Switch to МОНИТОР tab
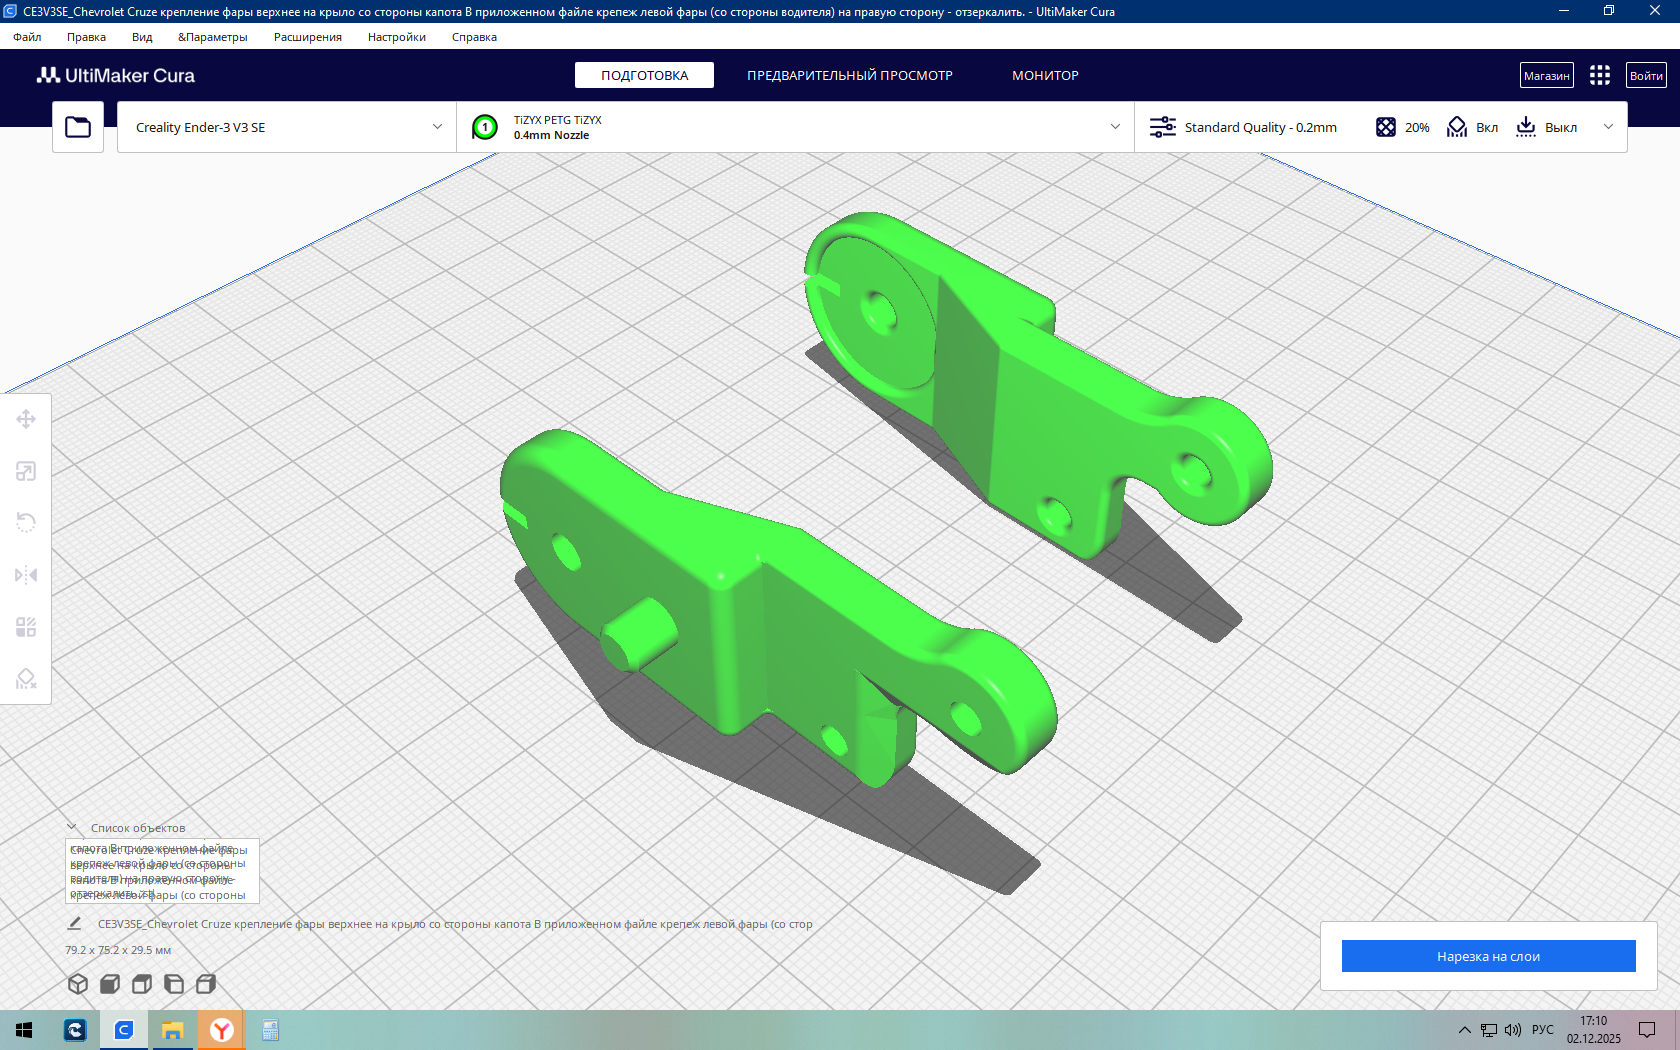 tap(1045, 75)
